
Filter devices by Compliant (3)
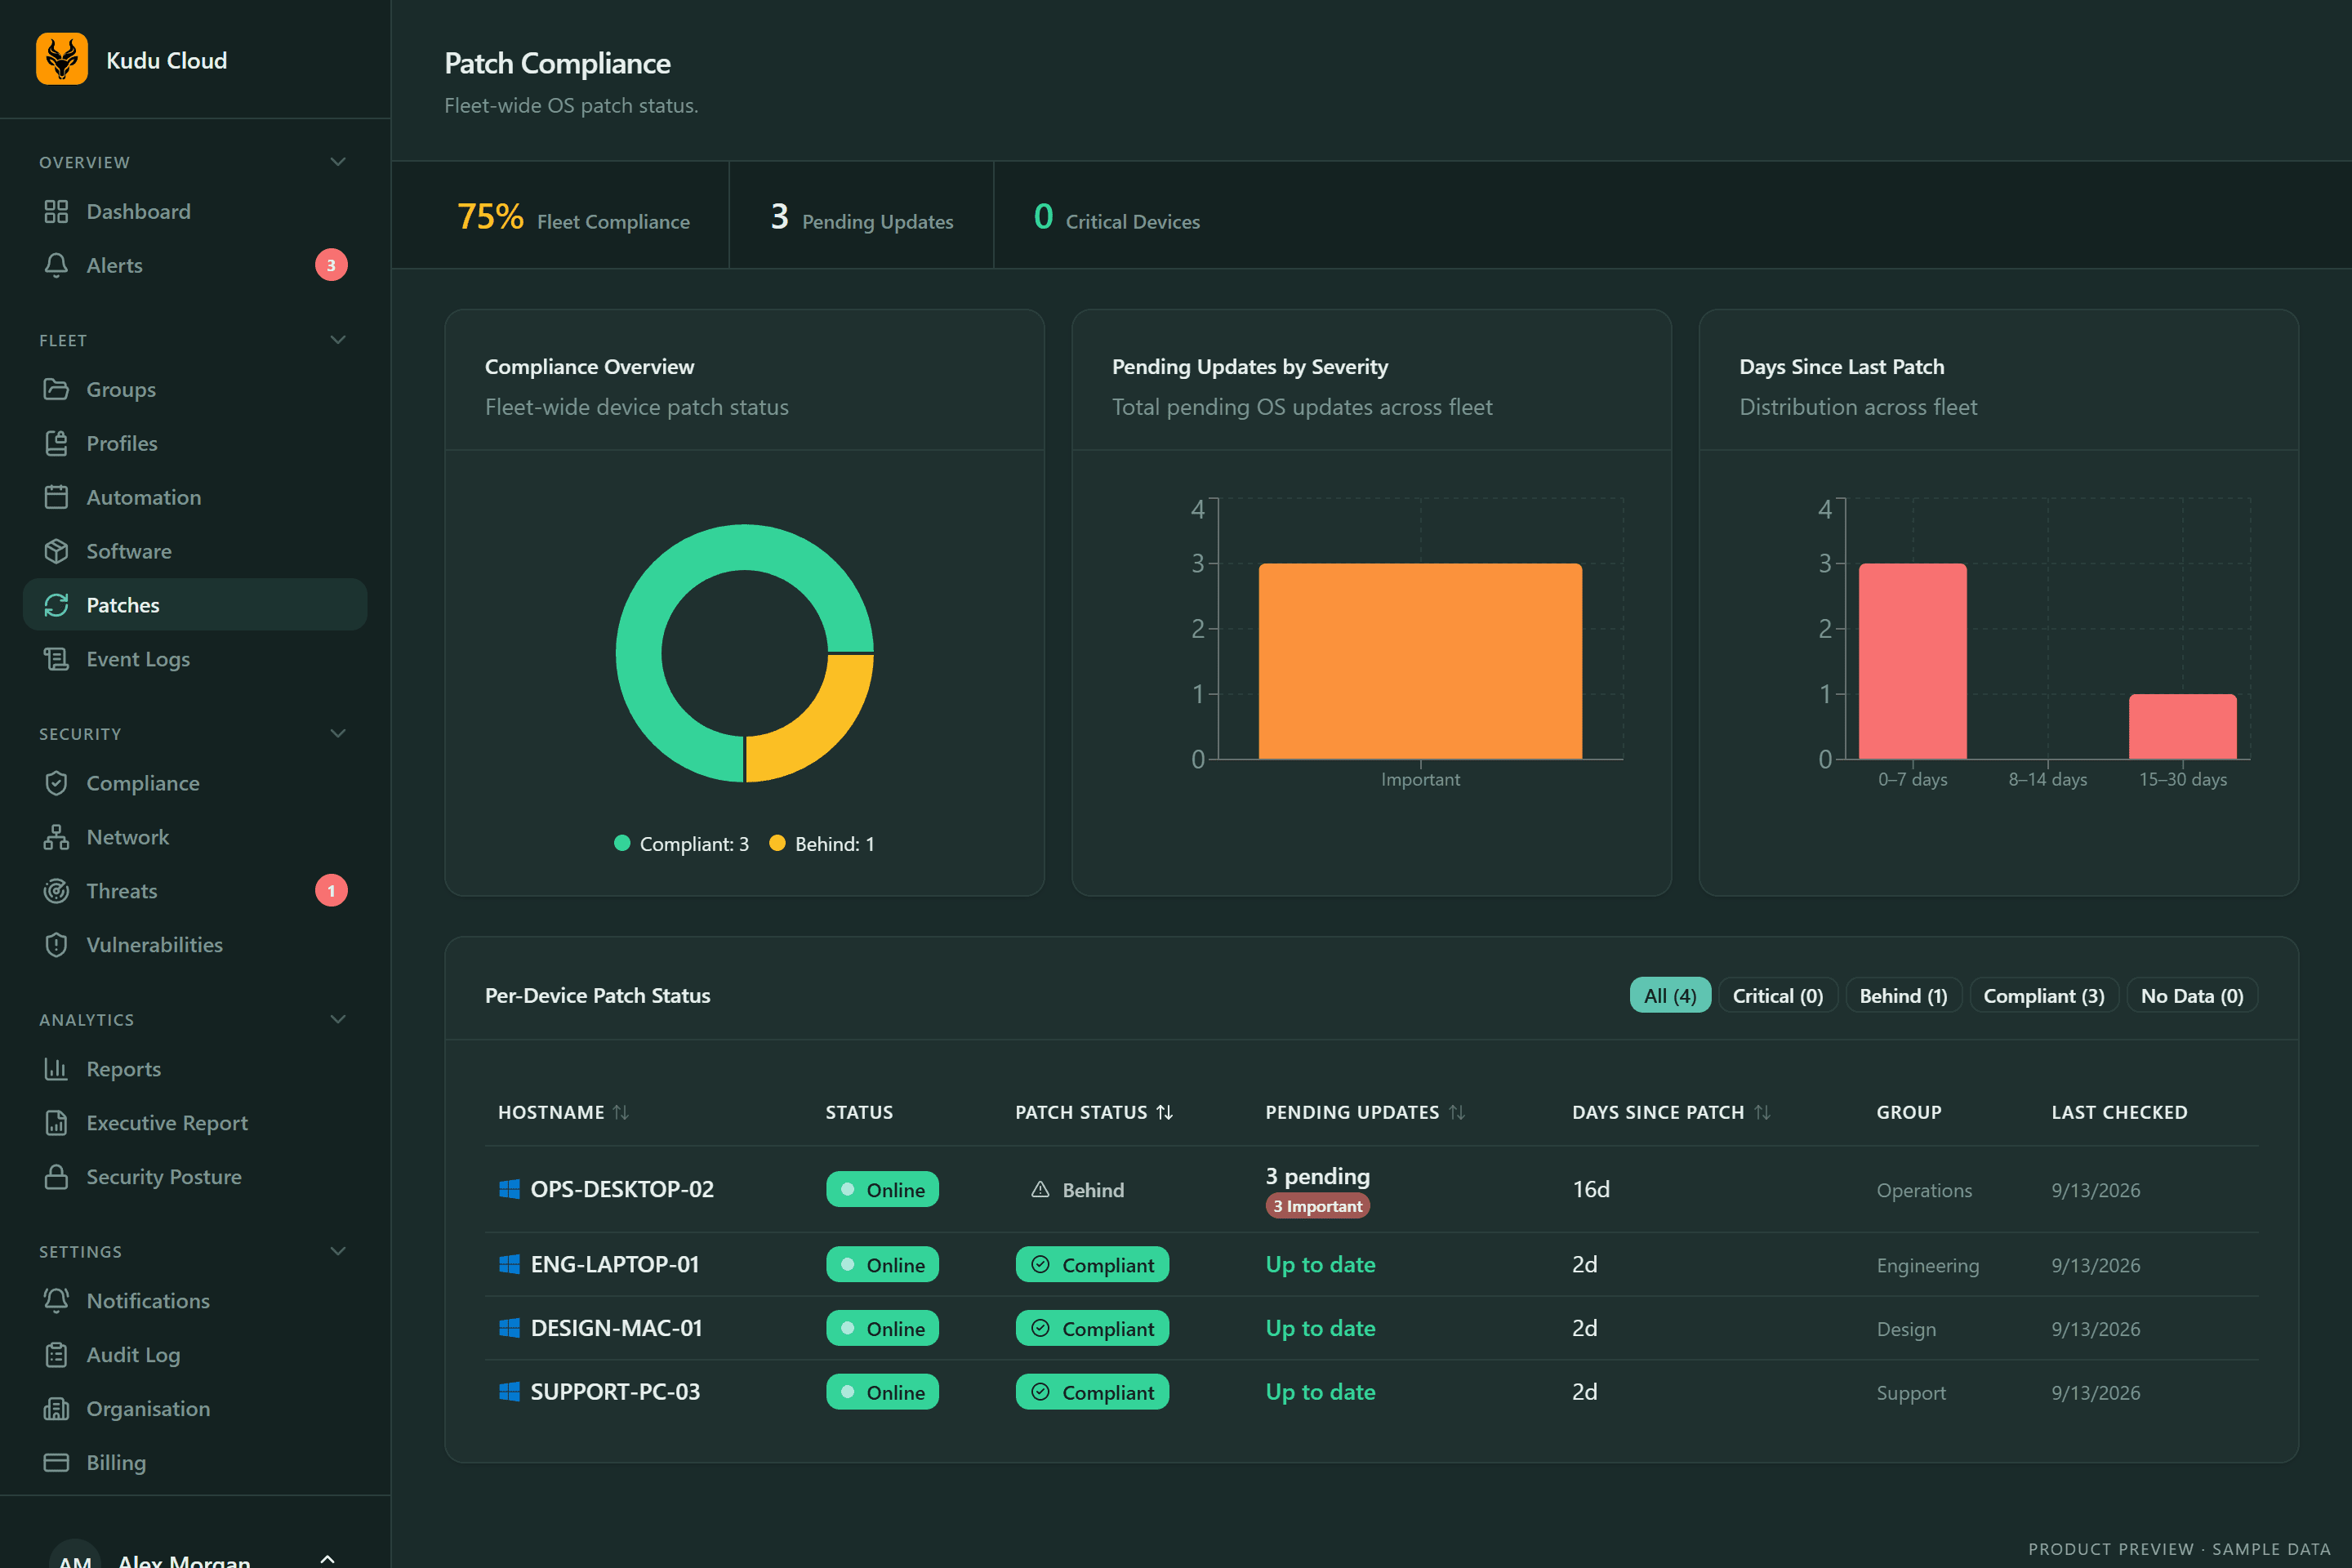2043,996
